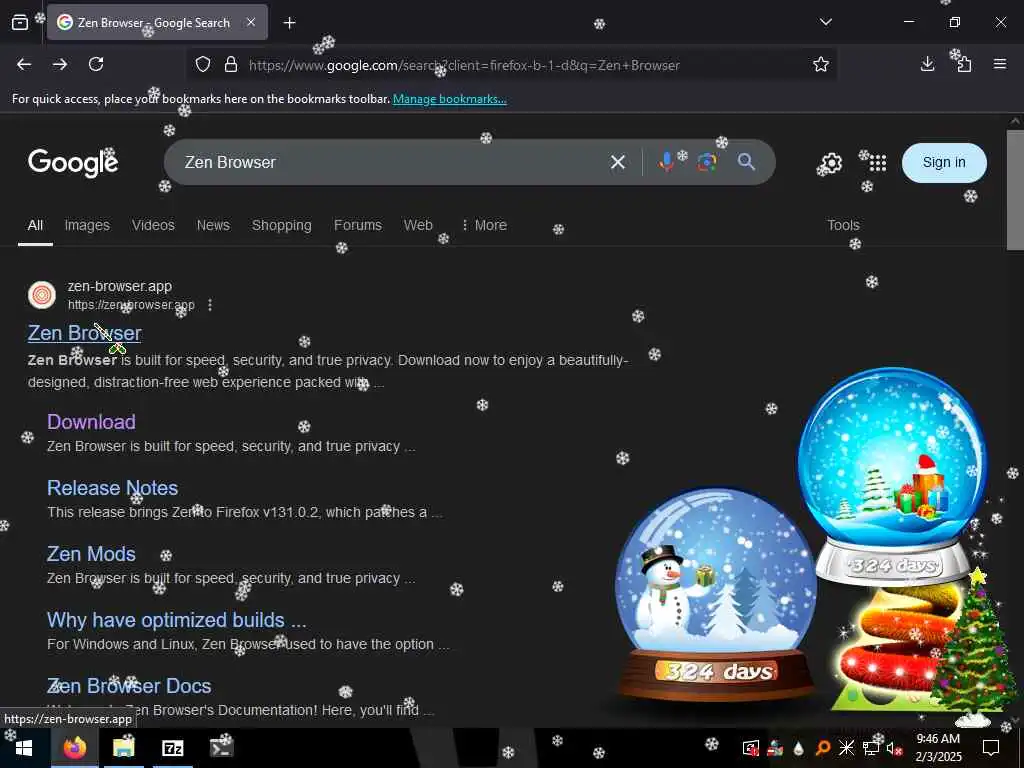Click the Sign in button

[x=944, y=163]
